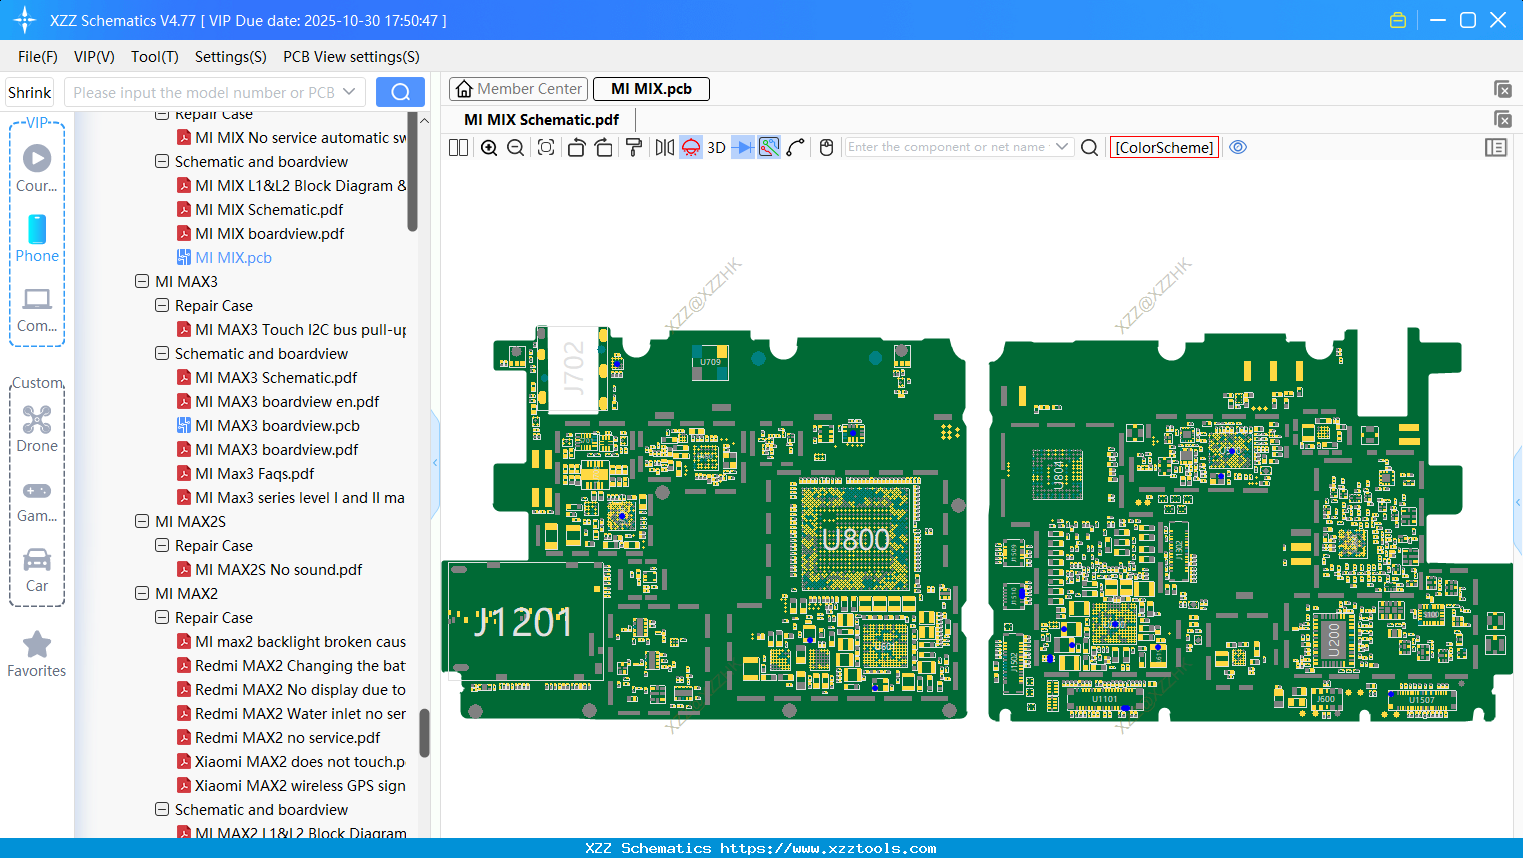Viewport: 1523px width, 858px height.
Task: Toggle the blue eye visibility icon
Action: coord(1238,147)
